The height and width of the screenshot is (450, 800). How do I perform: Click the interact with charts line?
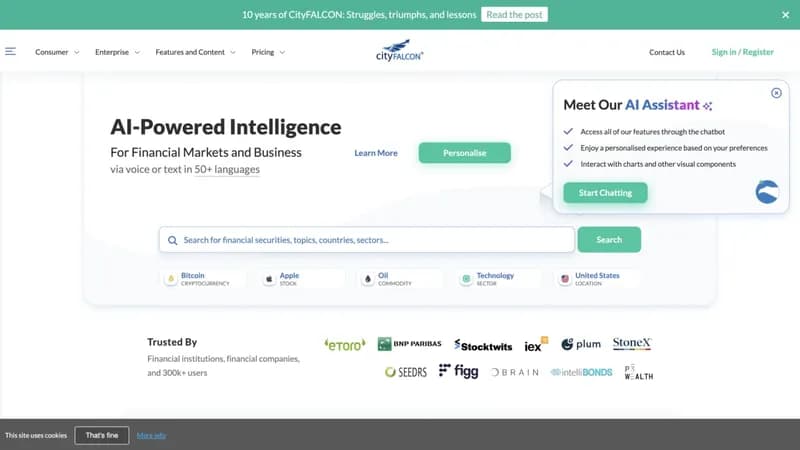658,164
